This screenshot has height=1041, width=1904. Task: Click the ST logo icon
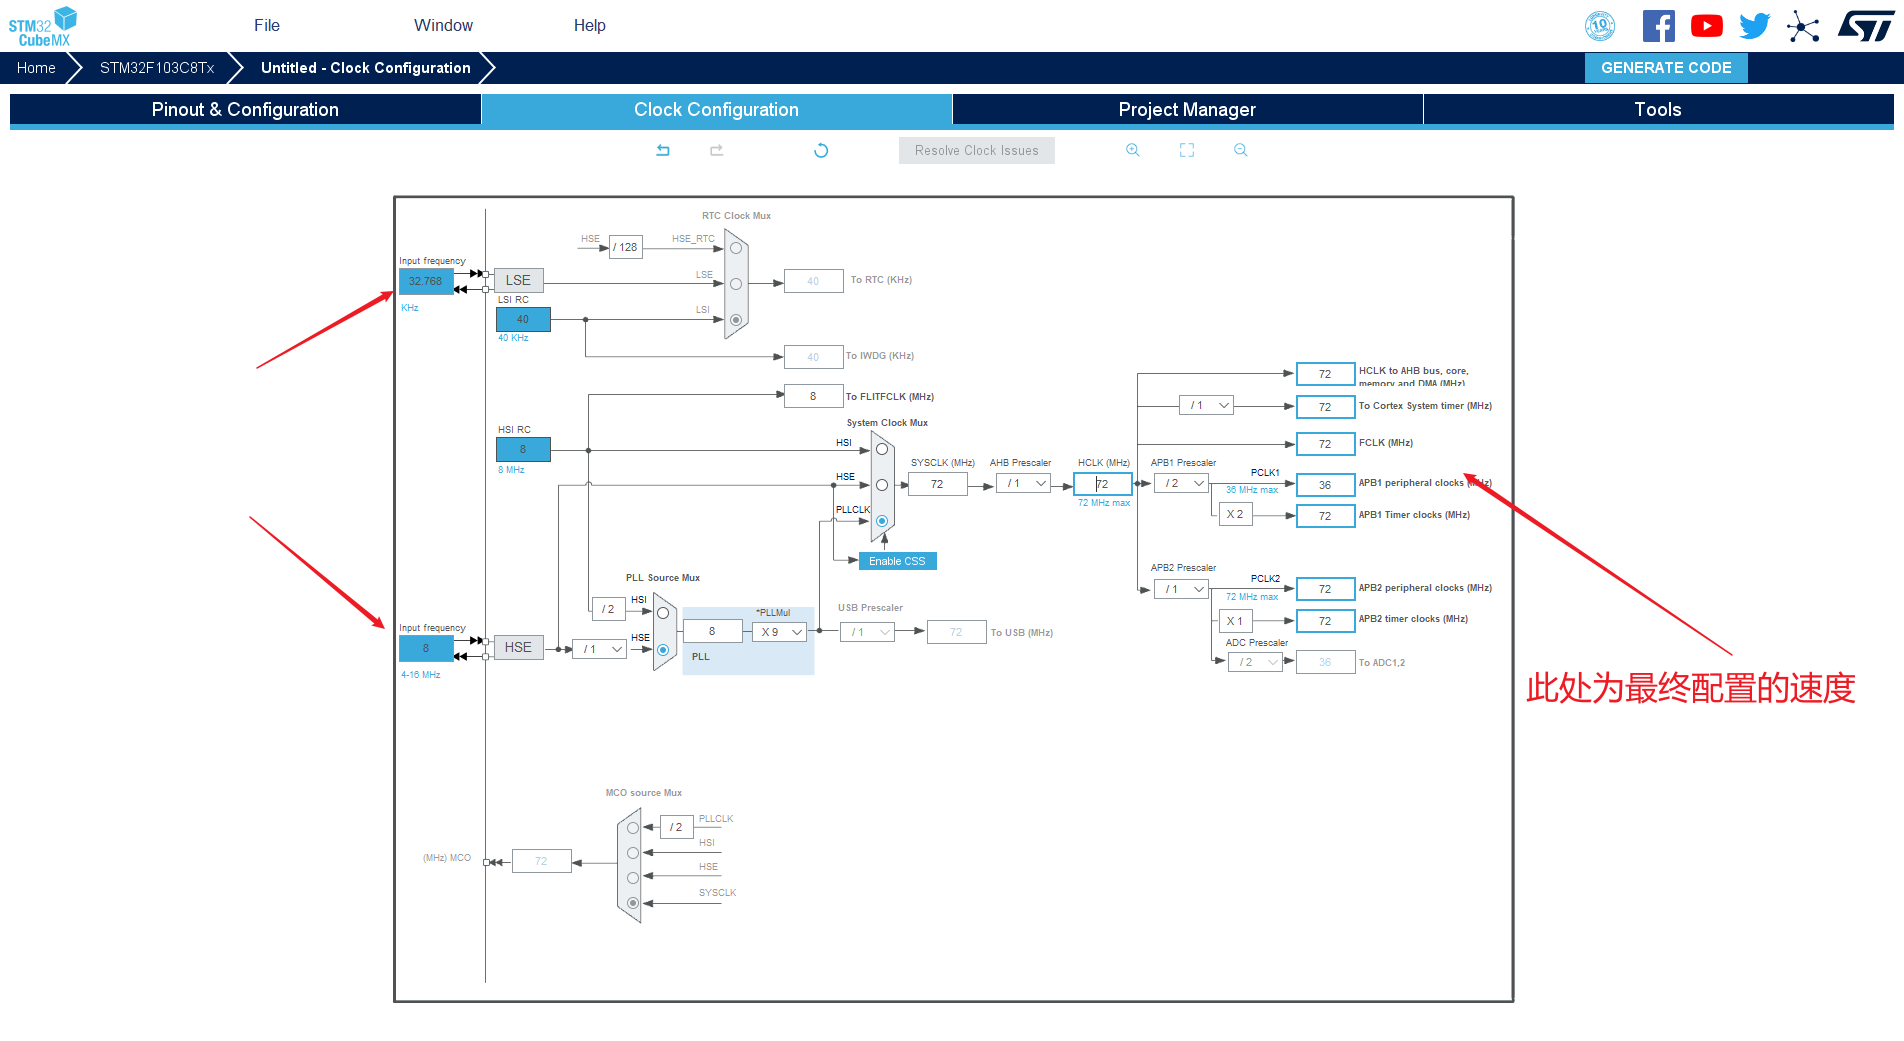coord(1866,26)
